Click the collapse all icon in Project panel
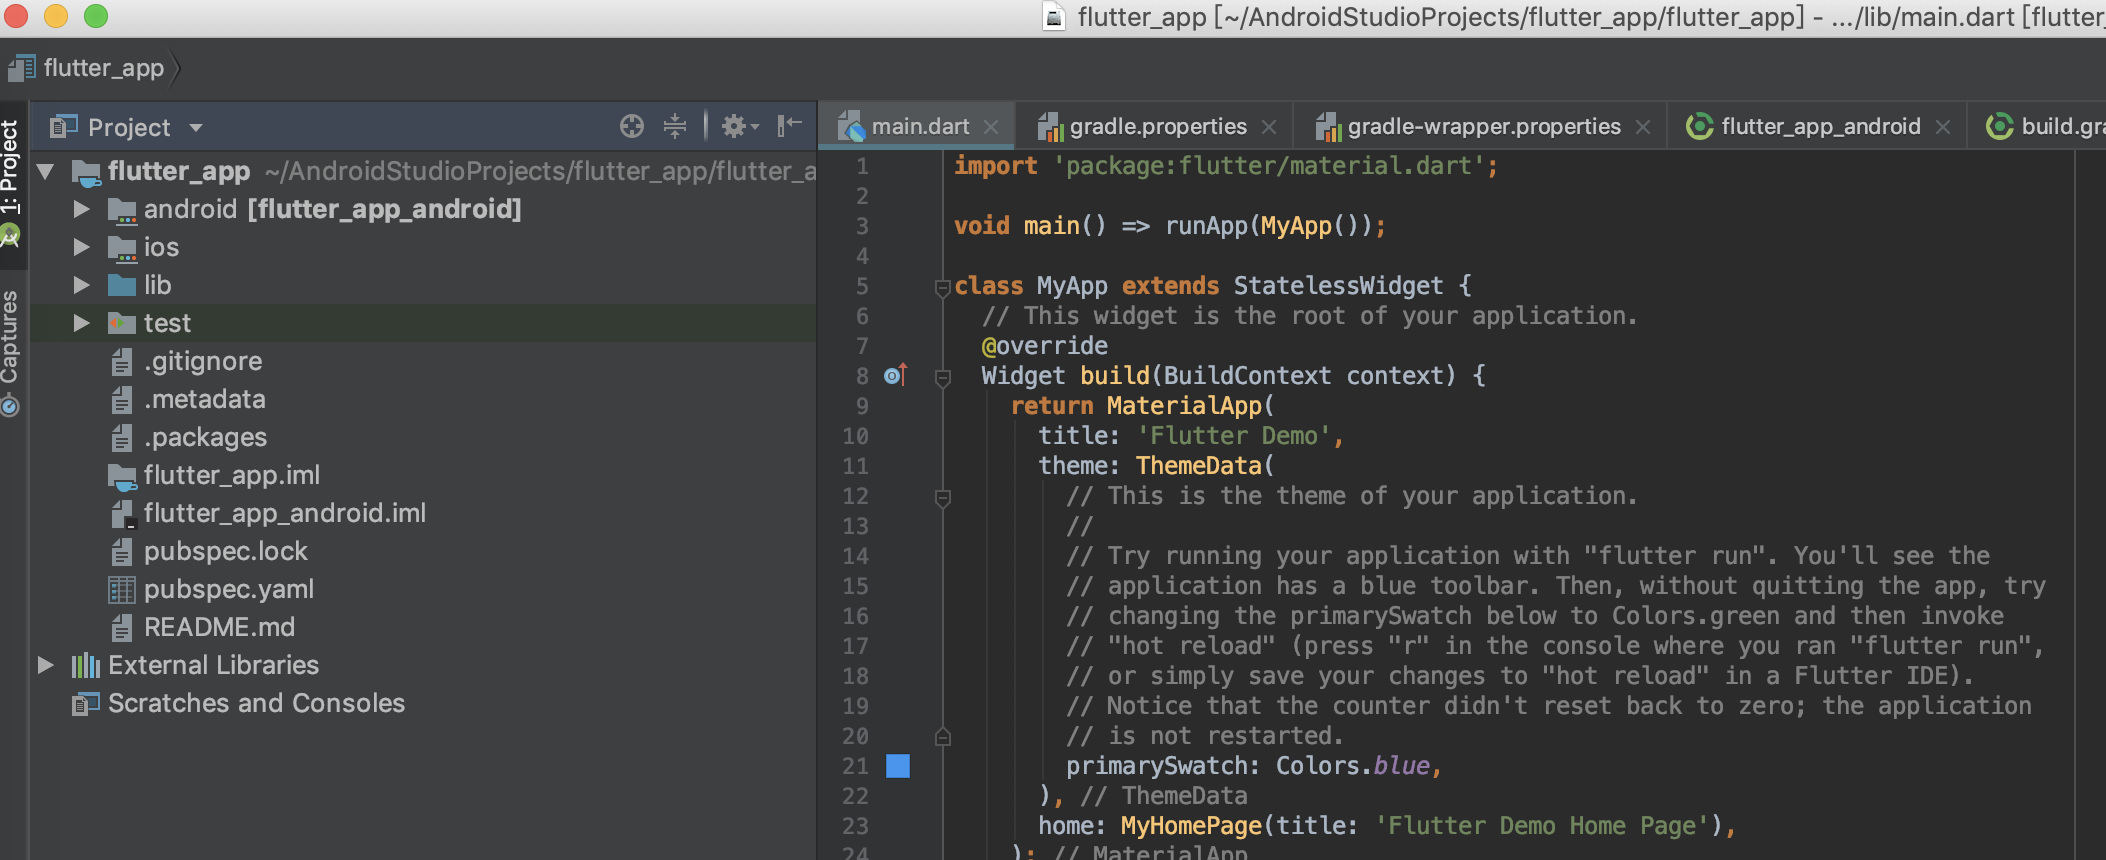Image resolution: width=2106 pixels, height=860 pixels. pyautogui.click(x=675, y=126)
